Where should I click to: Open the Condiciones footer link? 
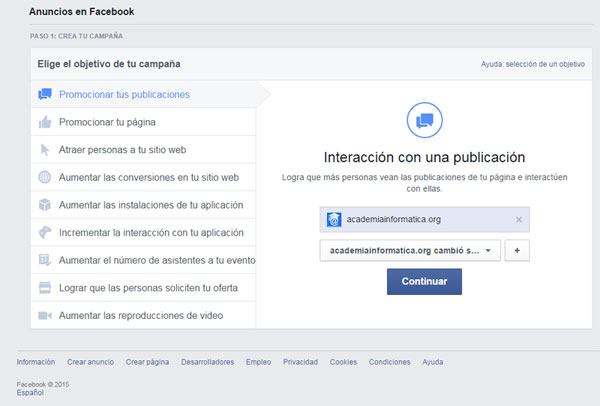click(390, 362)
